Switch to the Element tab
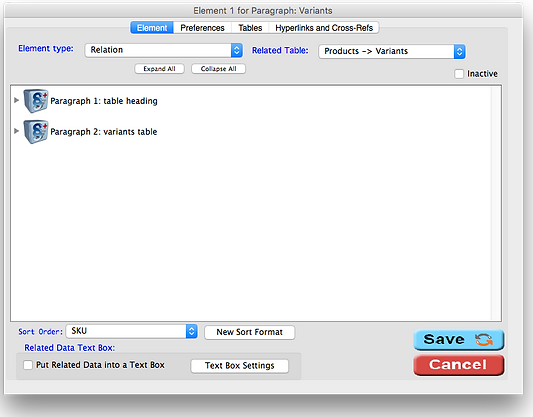Screen dimensions: 533x417 152,28
